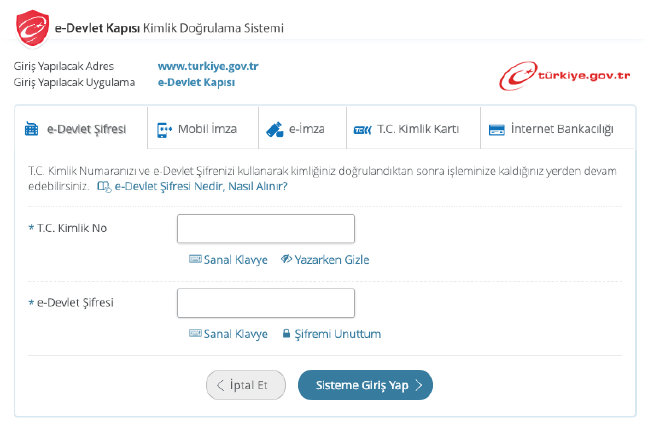The image size is (648, 426).
Task: Click the e-İmza tab icon
Action: 275,130
